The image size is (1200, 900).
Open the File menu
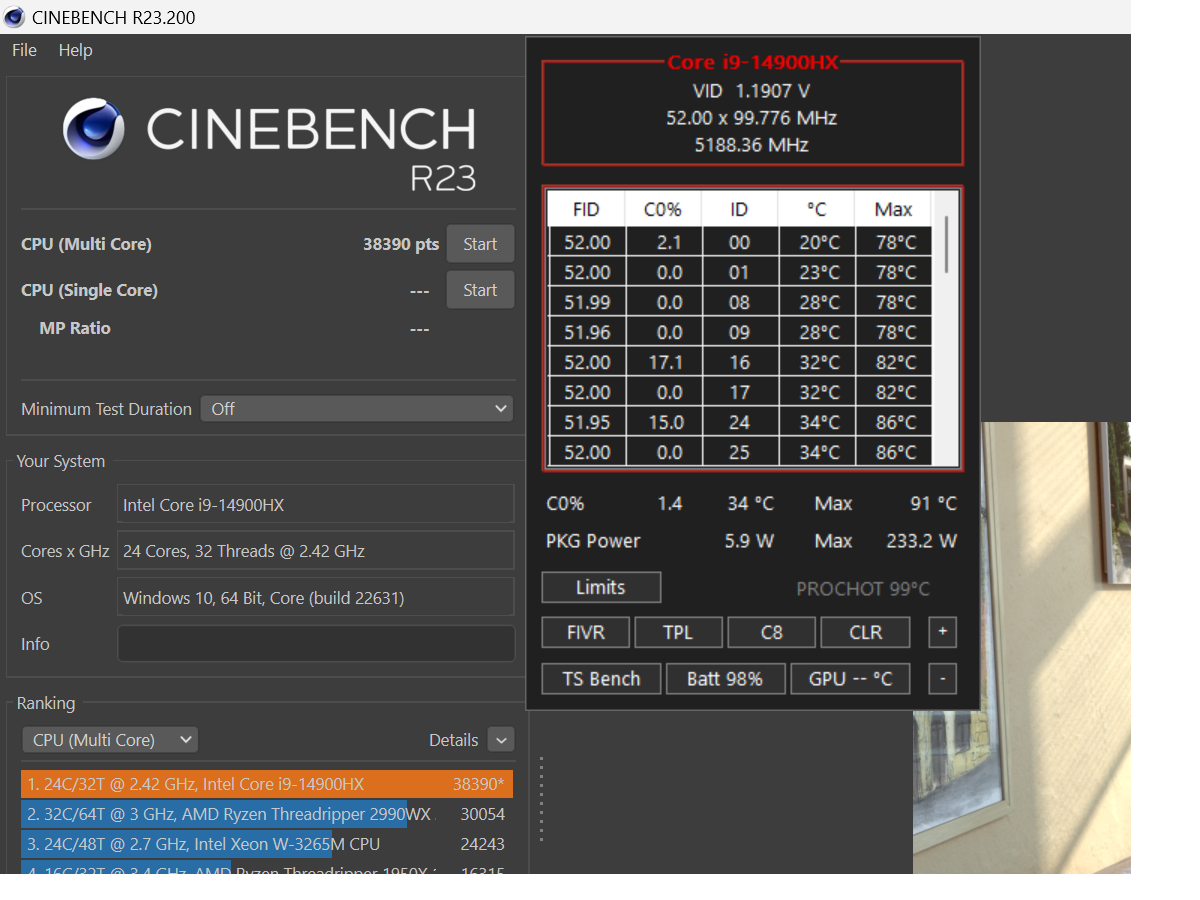(x=24, y=50)
